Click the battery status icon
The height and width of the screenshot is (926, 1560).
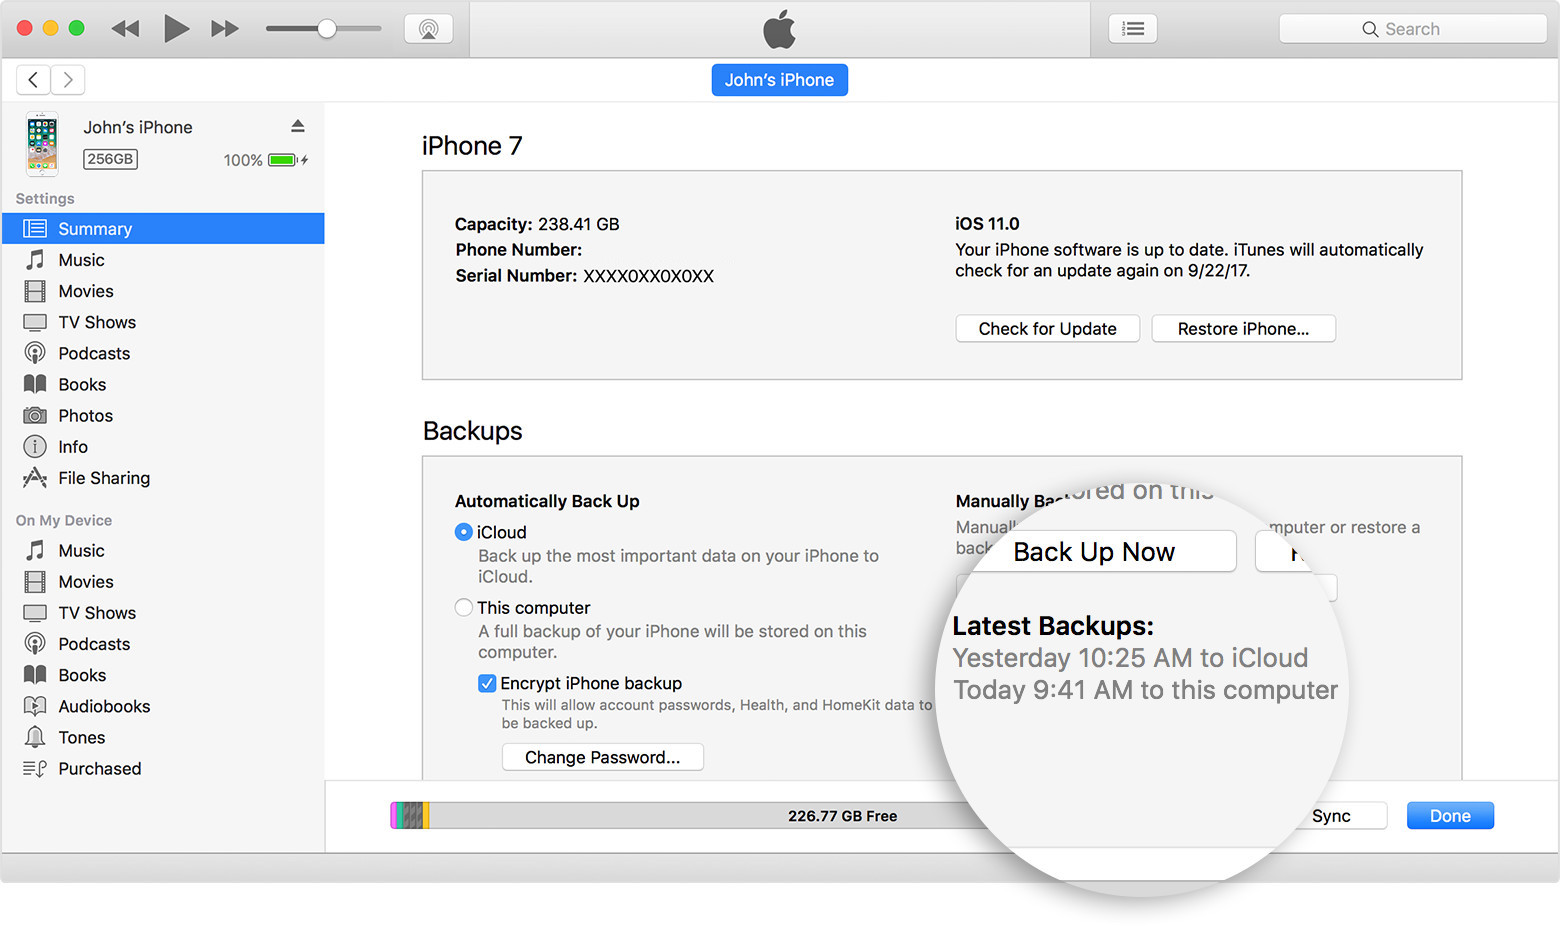[287, 160]
